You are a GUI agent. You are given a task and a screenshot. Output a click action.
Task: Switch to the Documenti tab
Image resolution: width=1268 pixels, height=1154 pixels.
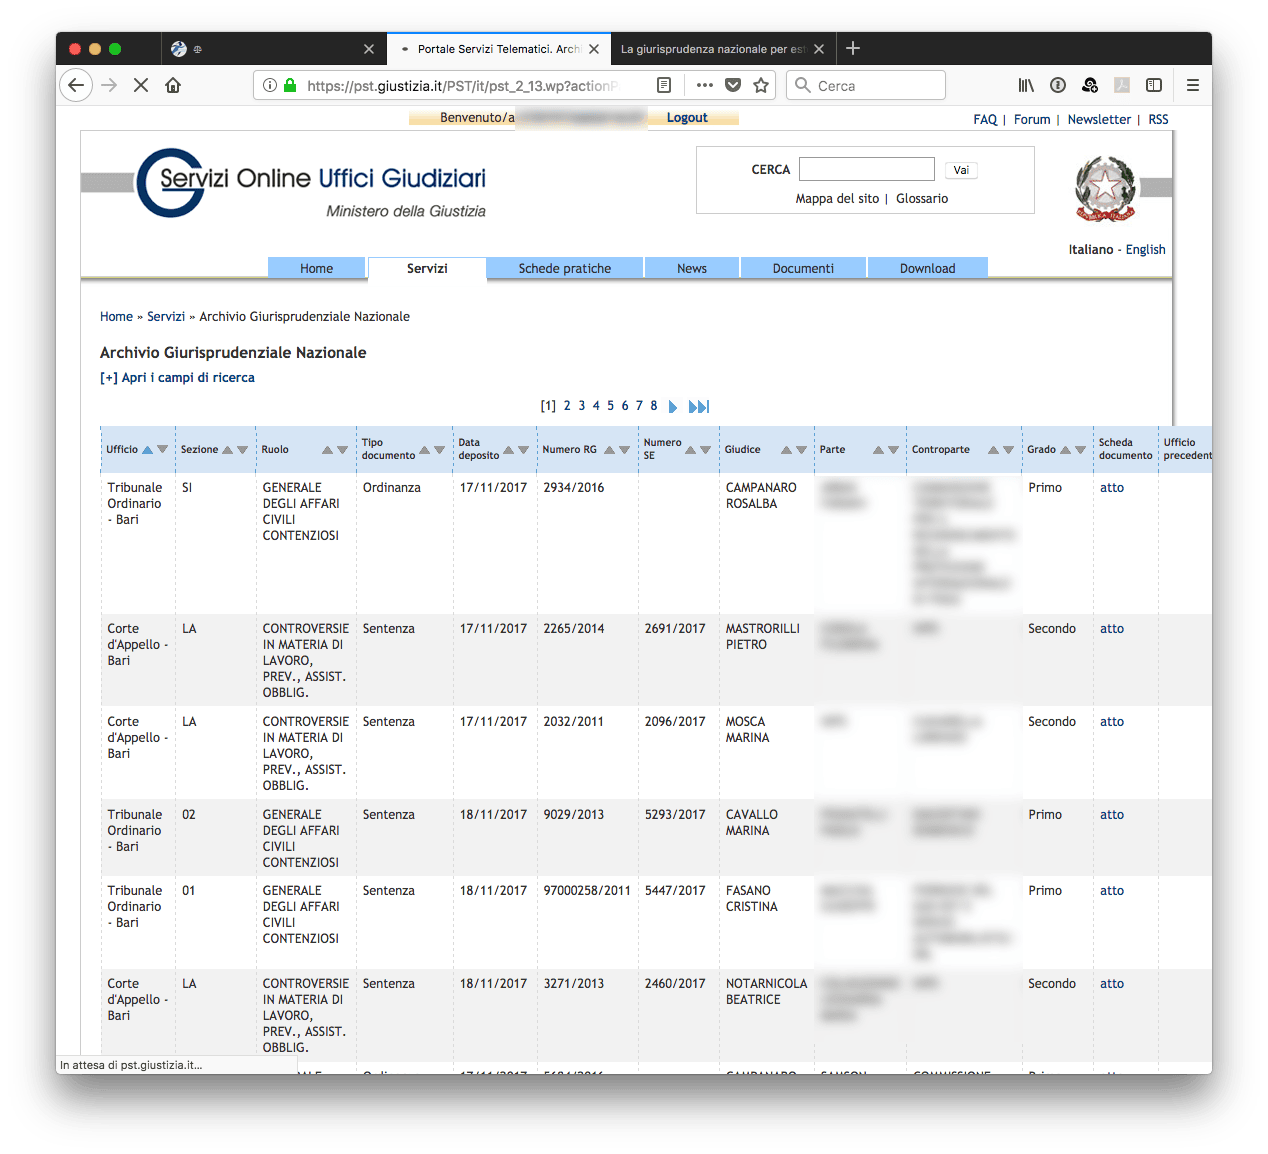(x=803, y=268)
